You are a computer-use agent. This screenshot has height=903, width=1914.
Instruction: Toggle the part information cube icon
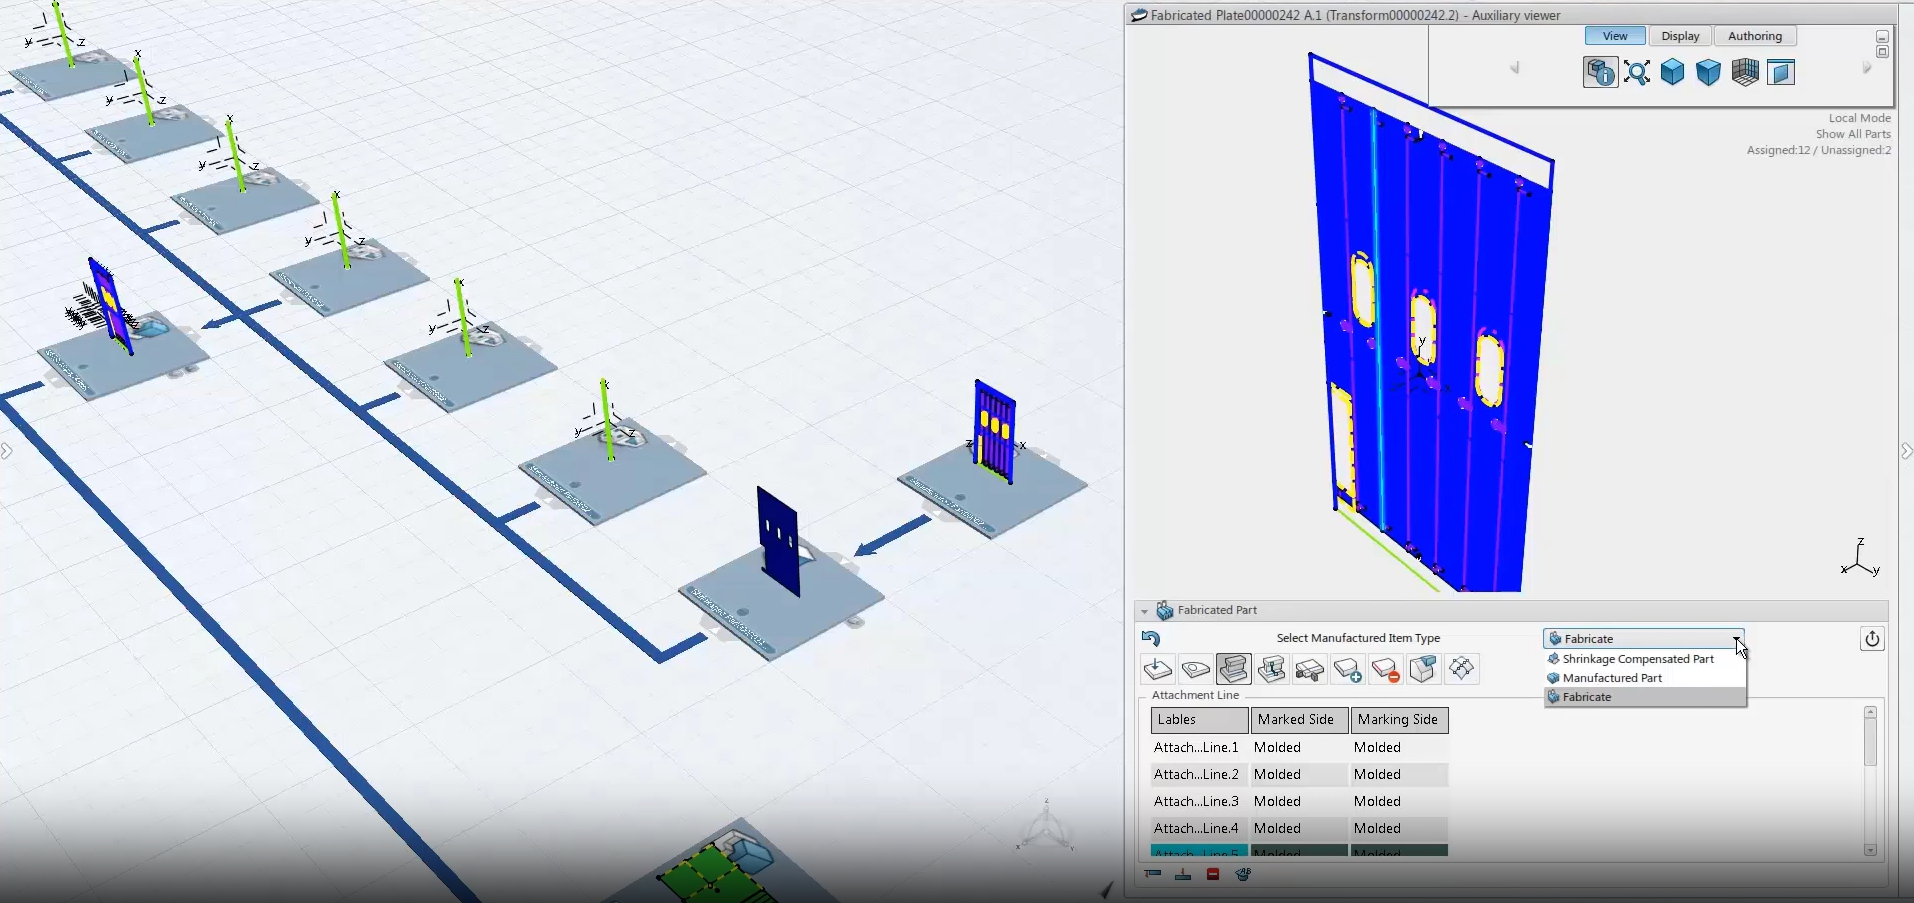[1600, 72]
